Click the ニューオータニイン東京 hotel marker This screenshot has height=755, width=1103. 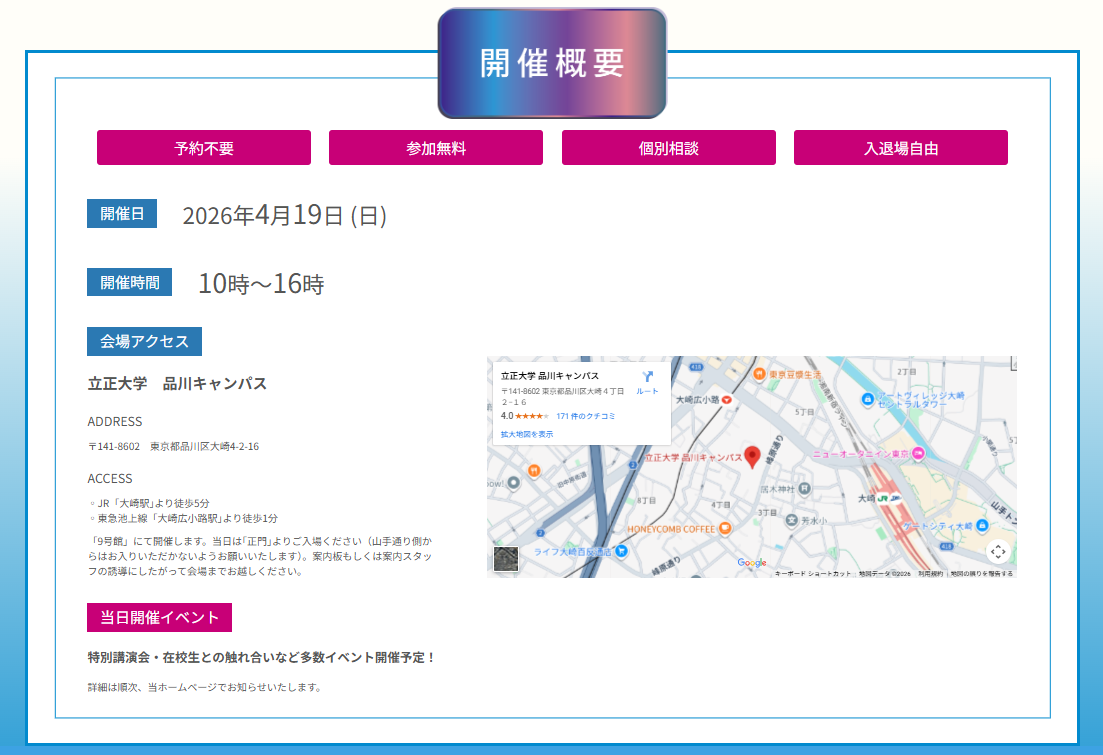(918, 453)
